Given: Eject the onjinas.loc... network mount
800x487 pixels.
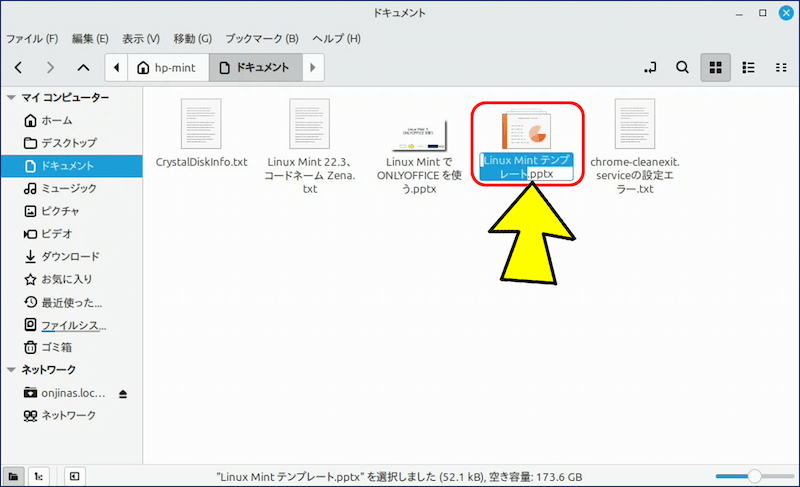Looking at the screenshot, I should (123, 394).
